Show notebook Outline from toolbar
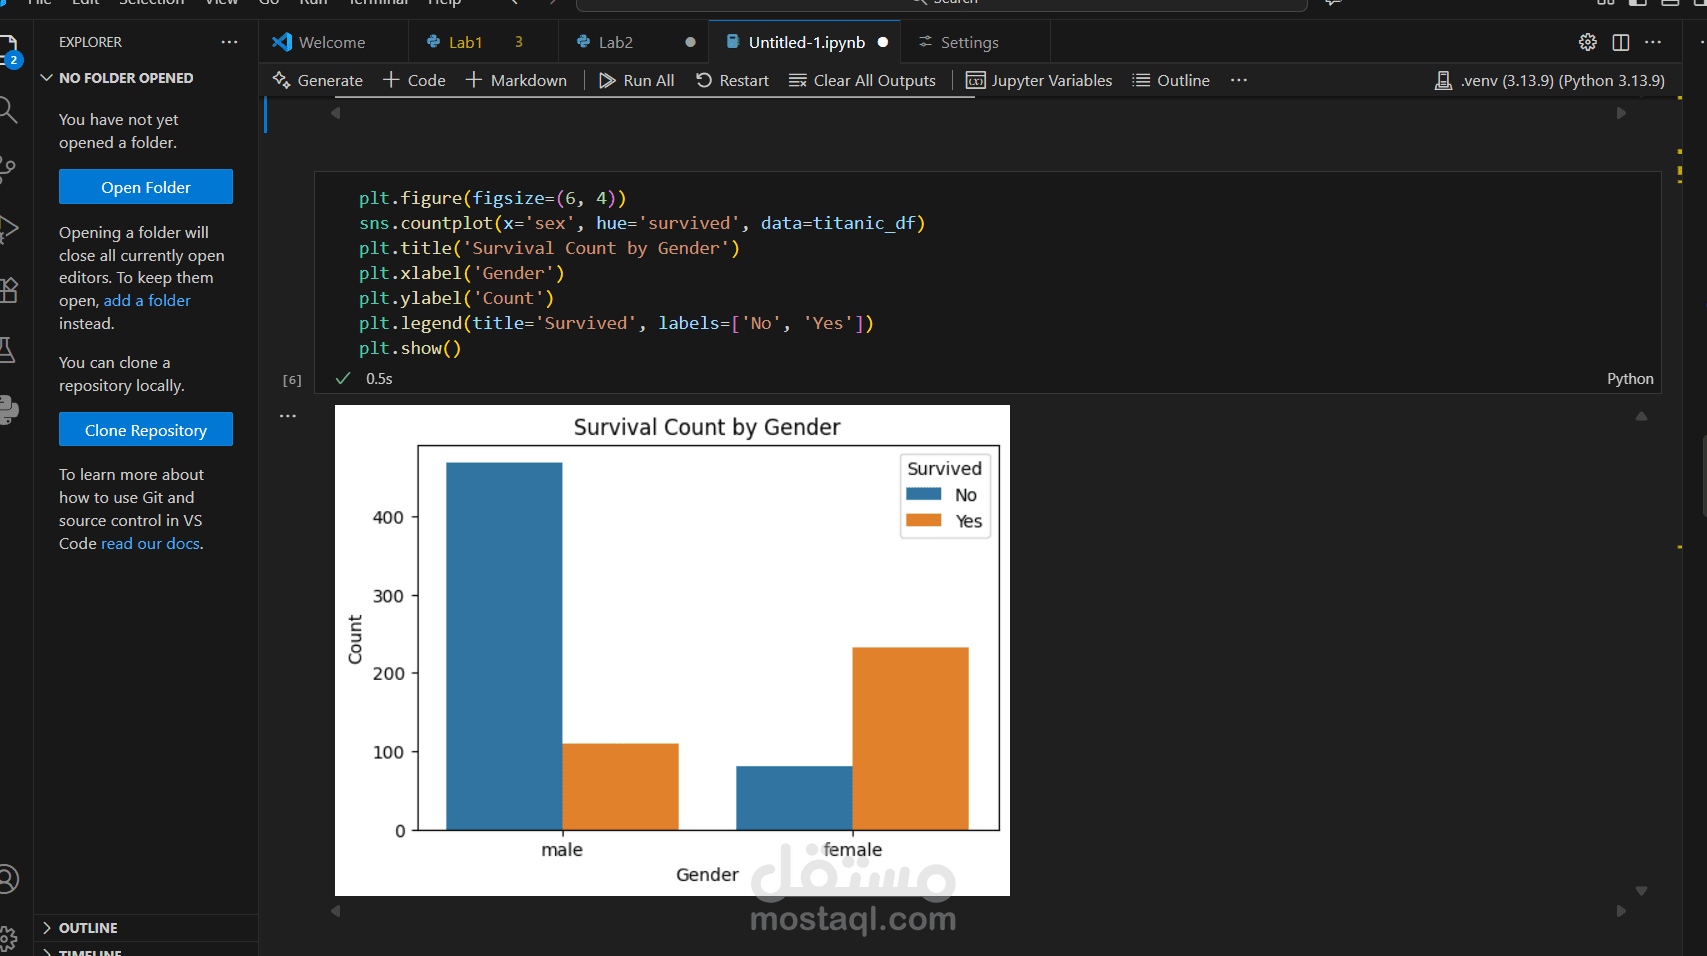 tap(1171, 80)
